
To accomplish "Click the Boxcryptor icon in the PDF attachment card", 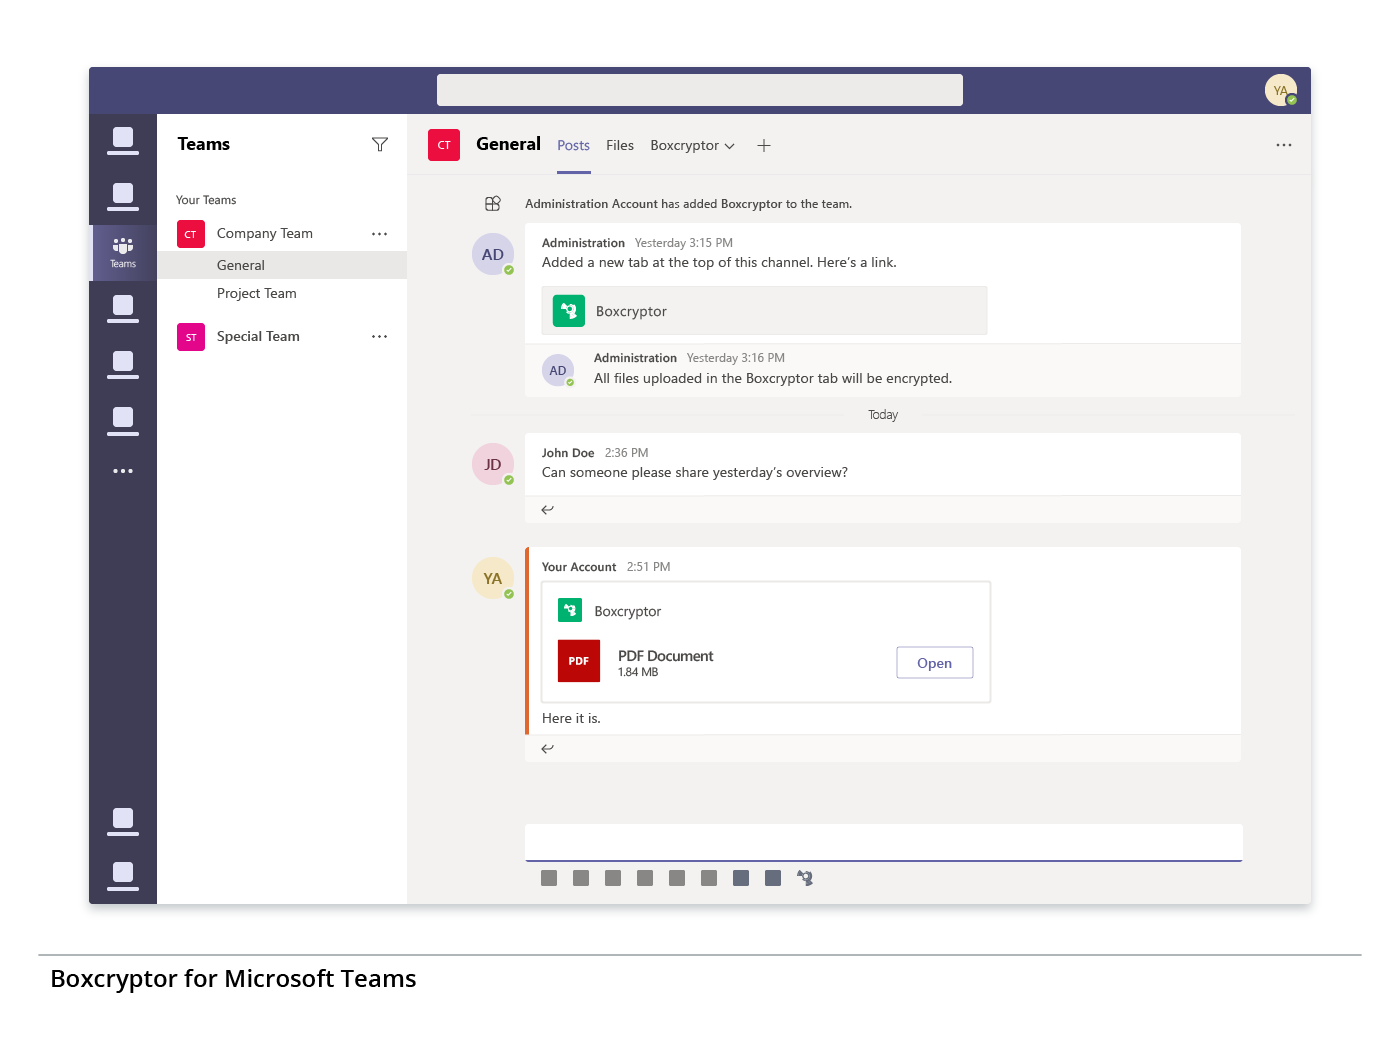I will pos(570,610).
